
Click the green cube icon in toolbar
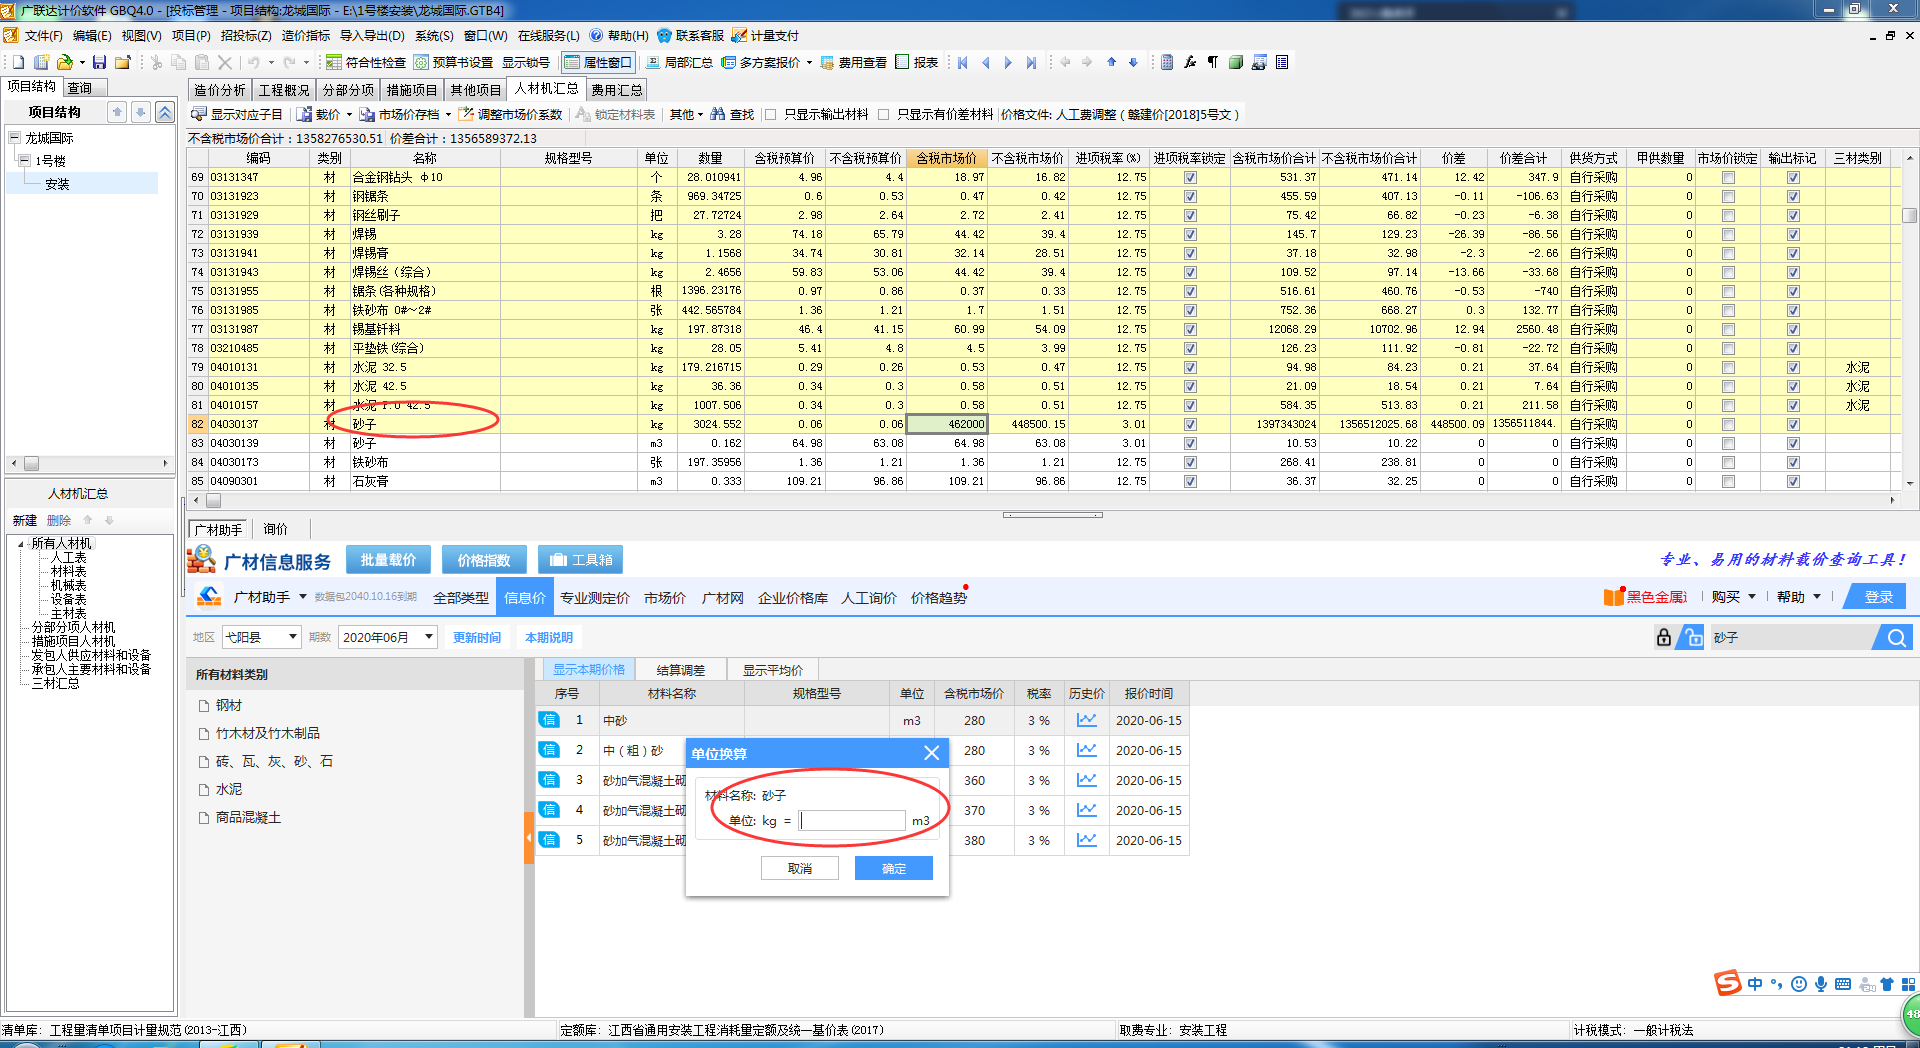1236,62
